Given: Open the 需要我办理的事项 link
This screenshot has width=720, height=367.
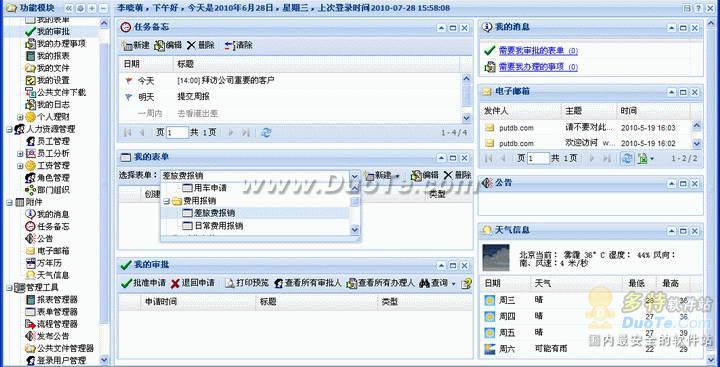Looking at the screenshot, I should click(x=538, y=68).
